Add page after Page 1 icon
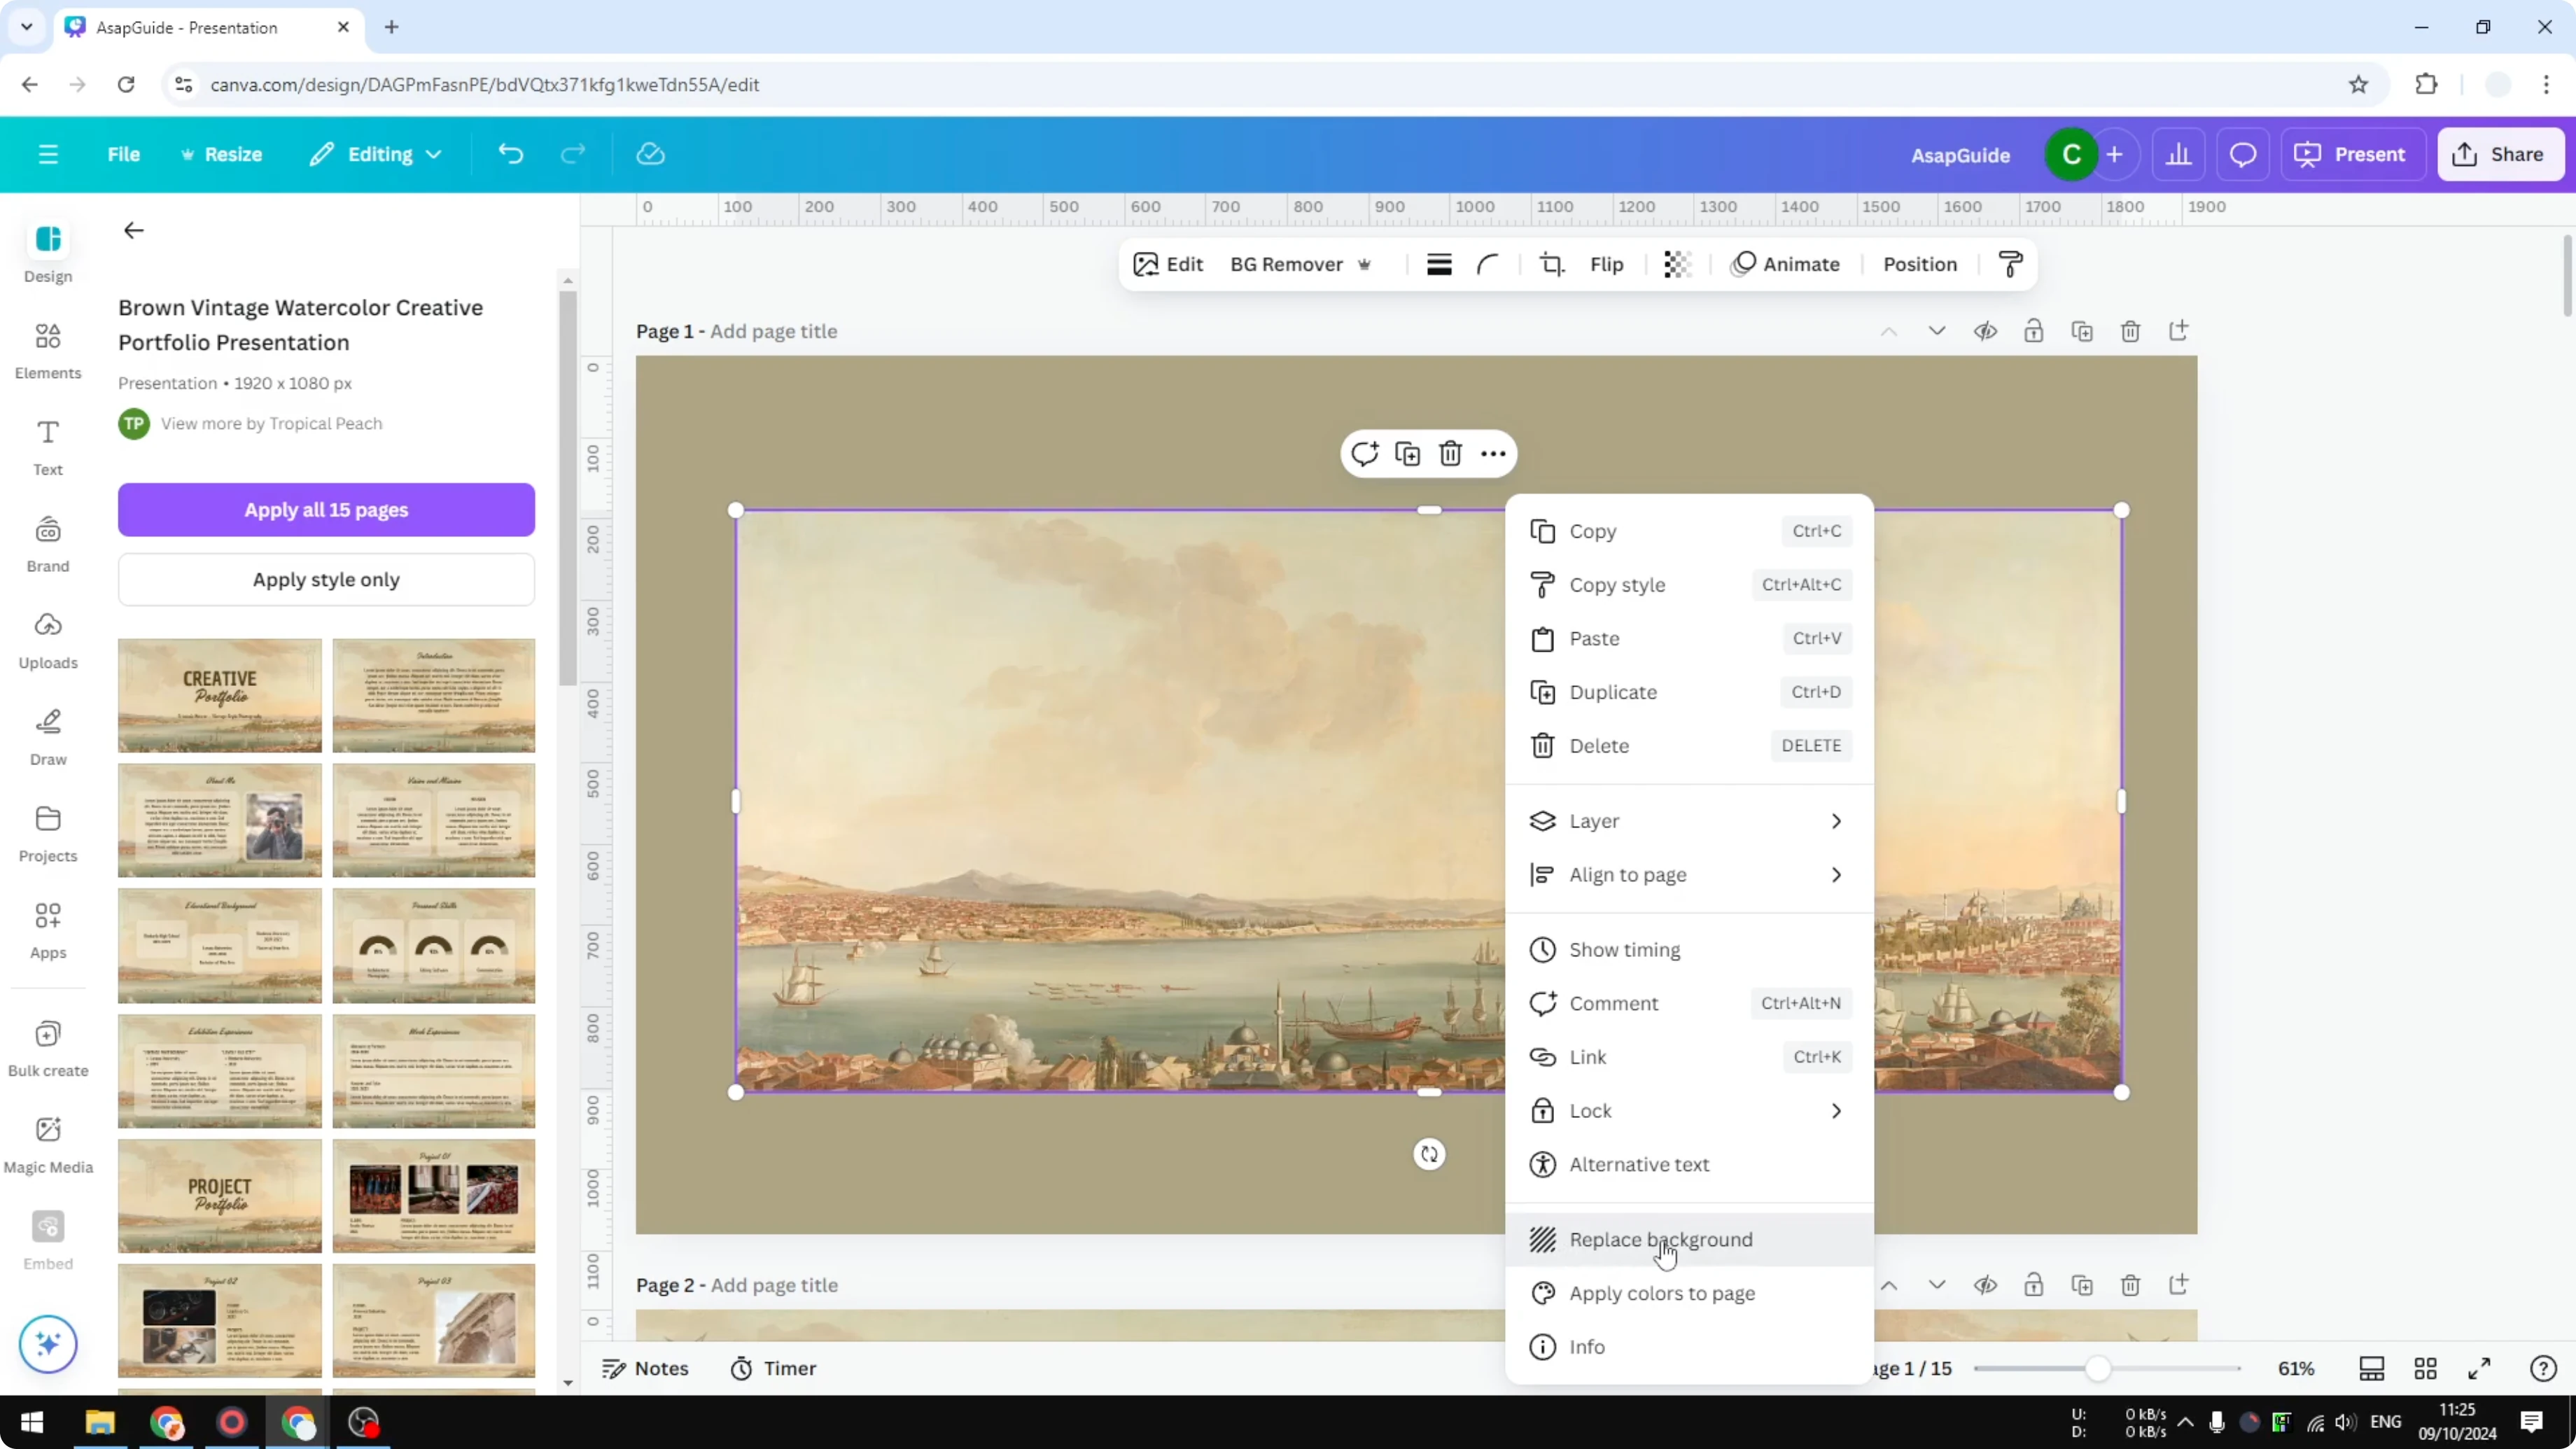2576x1449 pixels. click(x=2178, y=331)
